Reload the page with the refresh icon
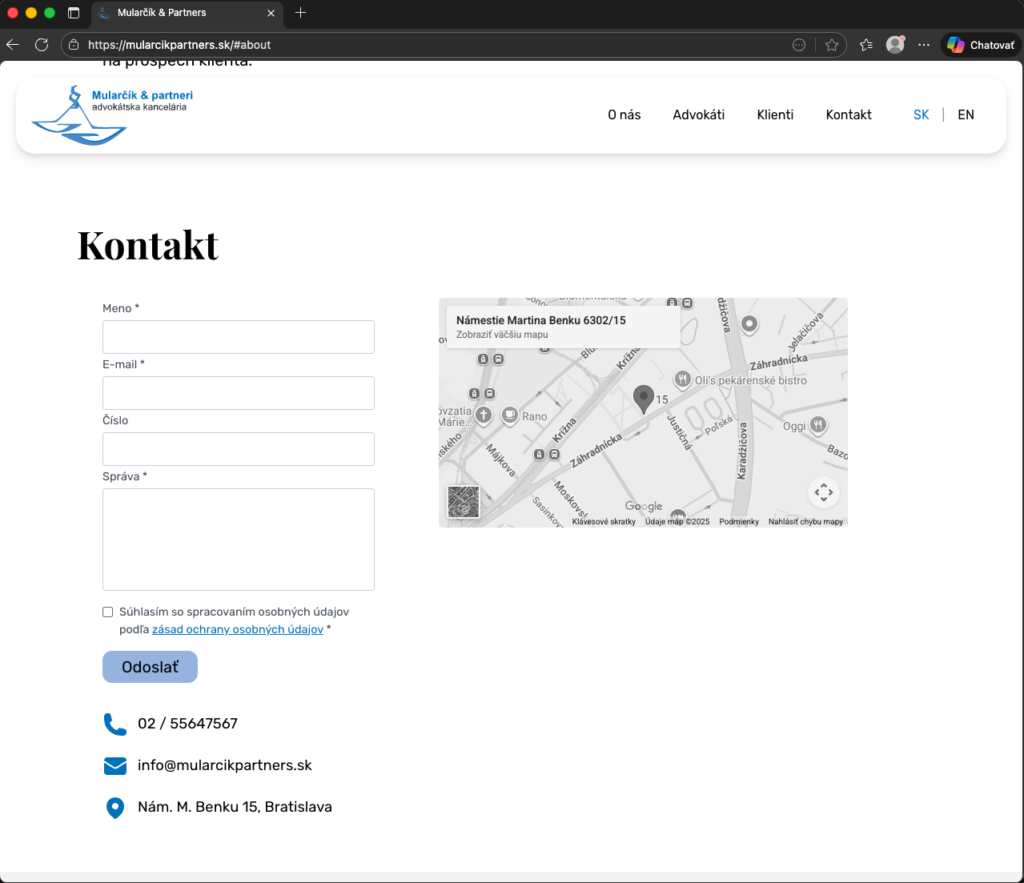This screenshot has width=1024, height=883. 42,45
